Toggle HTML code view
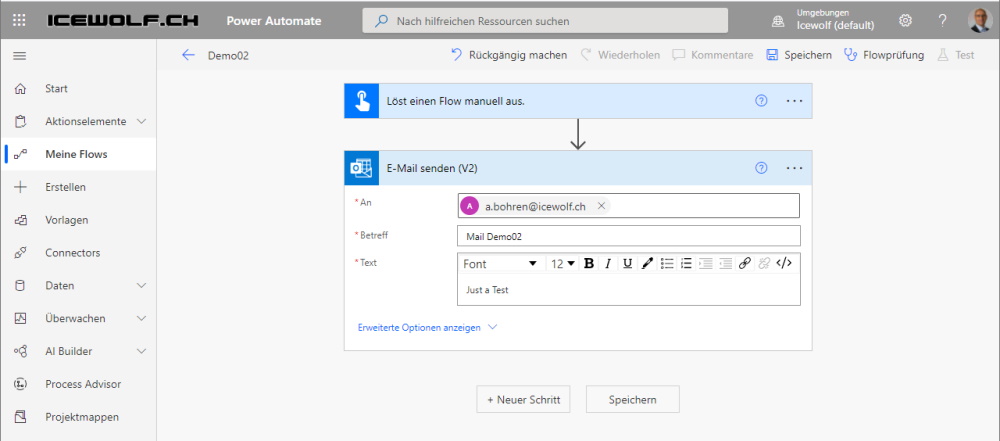This screenshot has height=441, width=1000. [784, 263]
